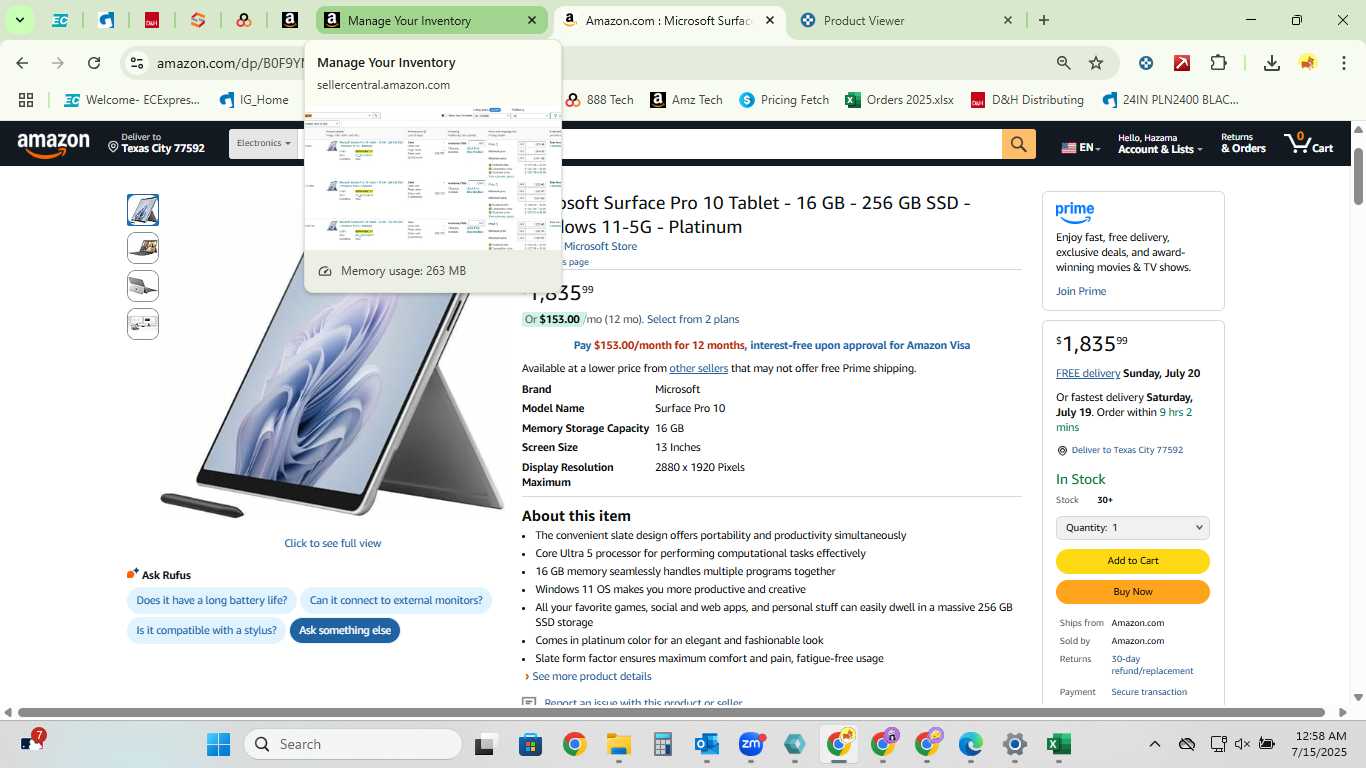Screen dimensions: 1366x768
Task: Expand the EN language selector
Action: click(1080, 148)
